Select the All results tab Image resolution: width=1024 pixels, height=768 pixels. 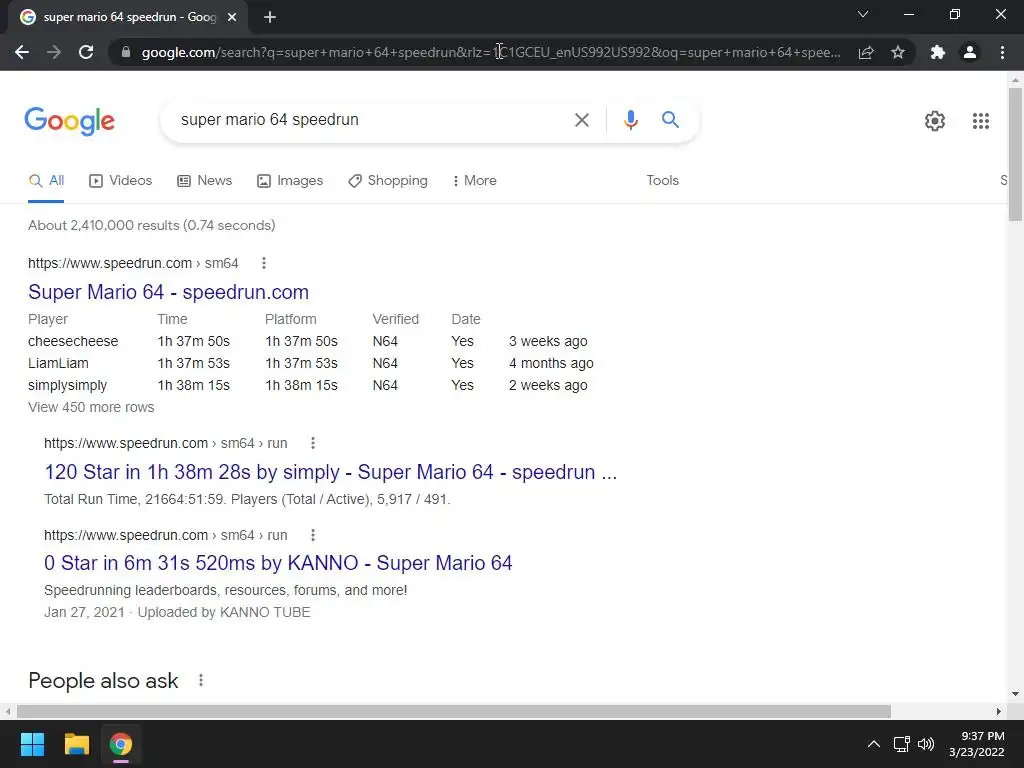pyautogui.click(x=46, y=181)
